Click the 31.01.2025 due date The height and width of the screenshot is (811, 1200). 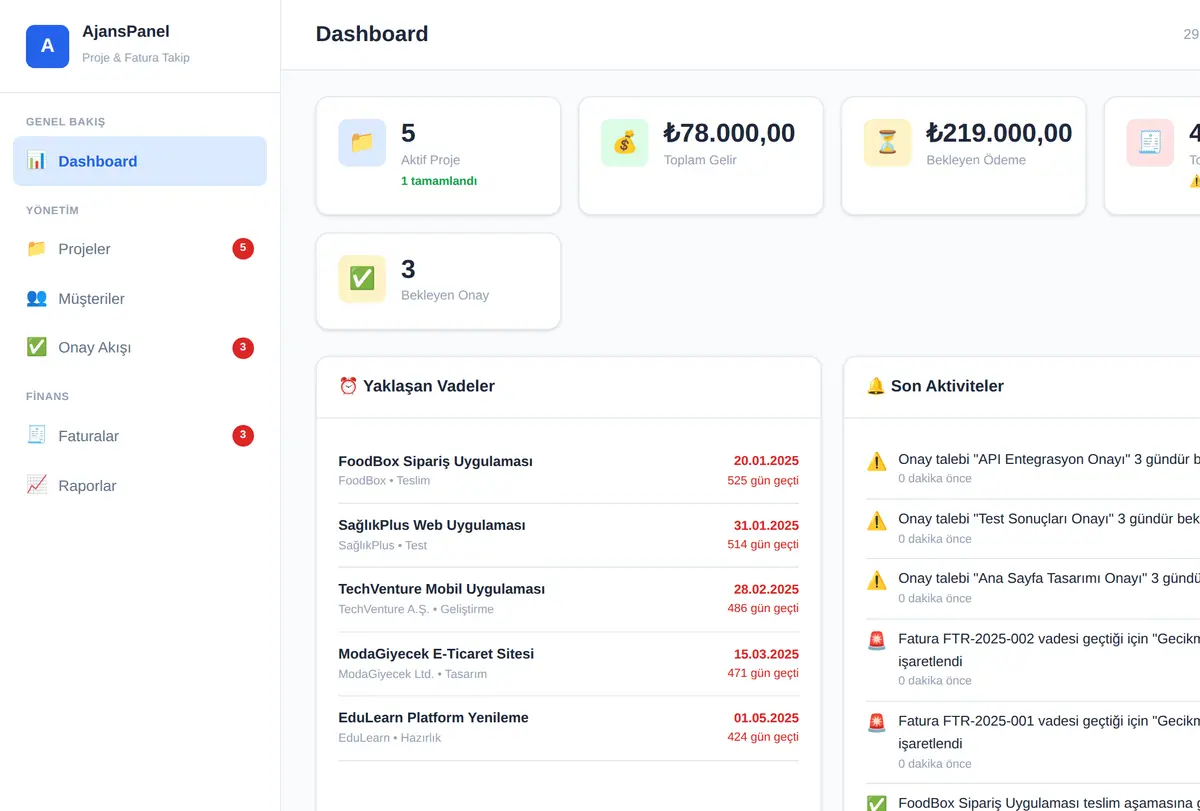coord(766,525)
